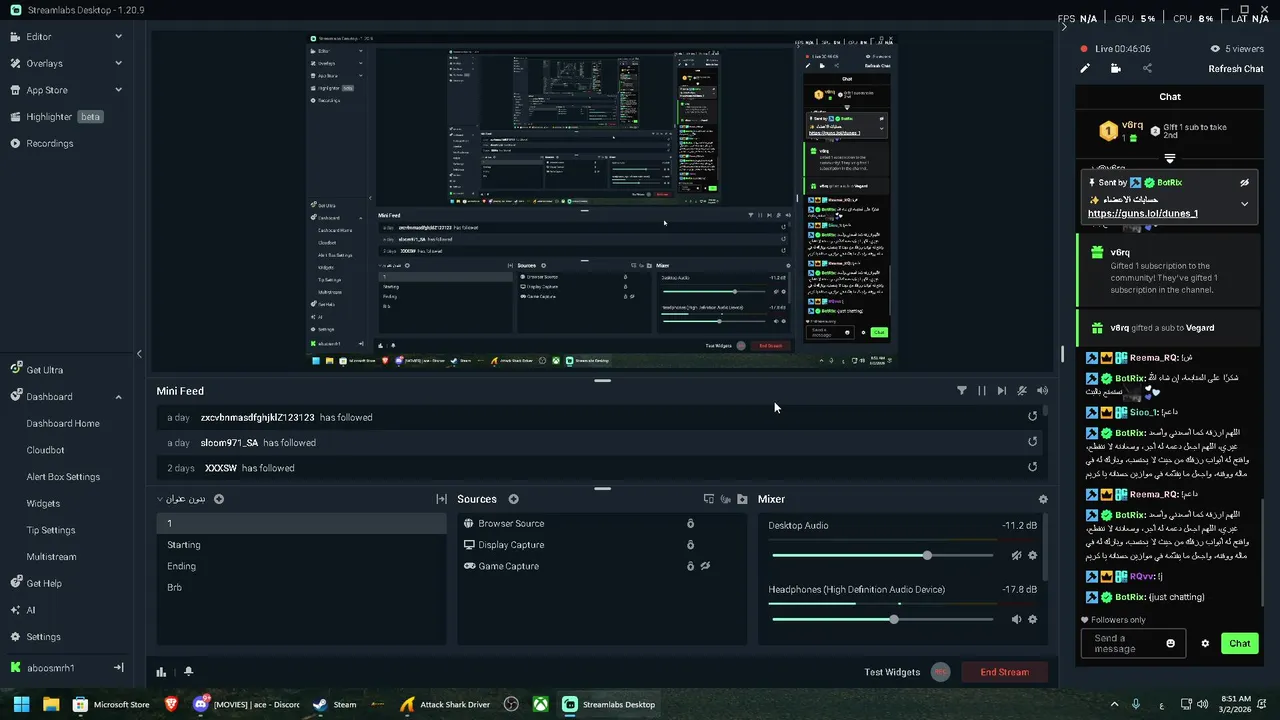Expand the scene collection dropdown
1280x720 pixels.
(x=181, y=499)
